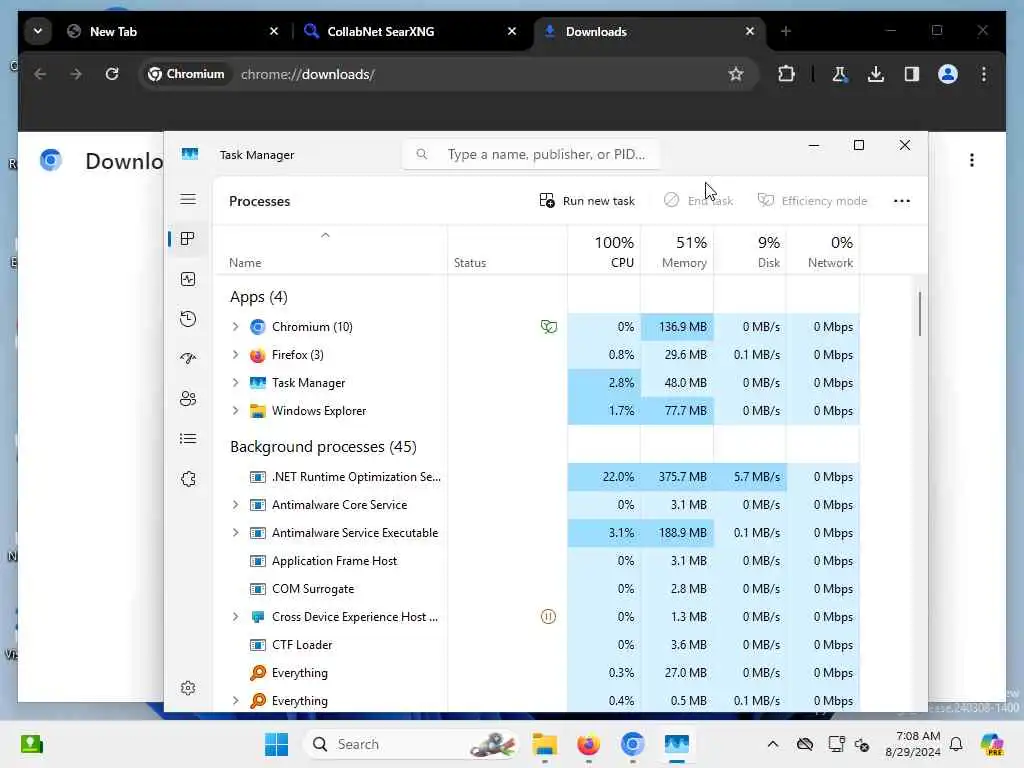Expand the Task Manager process row
The height and width of the screenshot is (768, 1024).
coord(236,383)
